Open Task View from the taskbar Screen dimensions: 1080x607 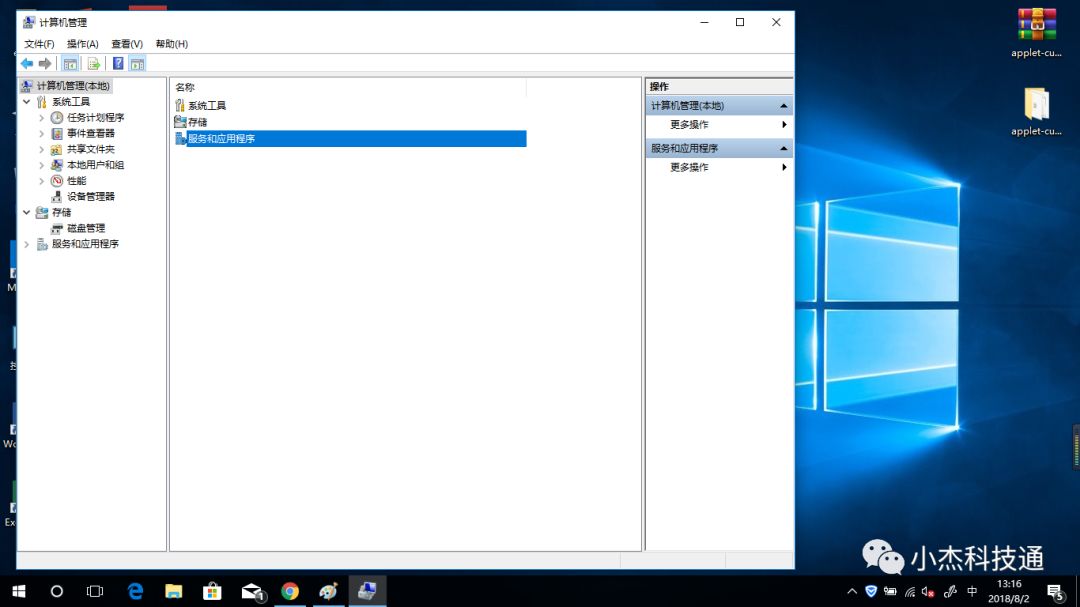(95, 591)
